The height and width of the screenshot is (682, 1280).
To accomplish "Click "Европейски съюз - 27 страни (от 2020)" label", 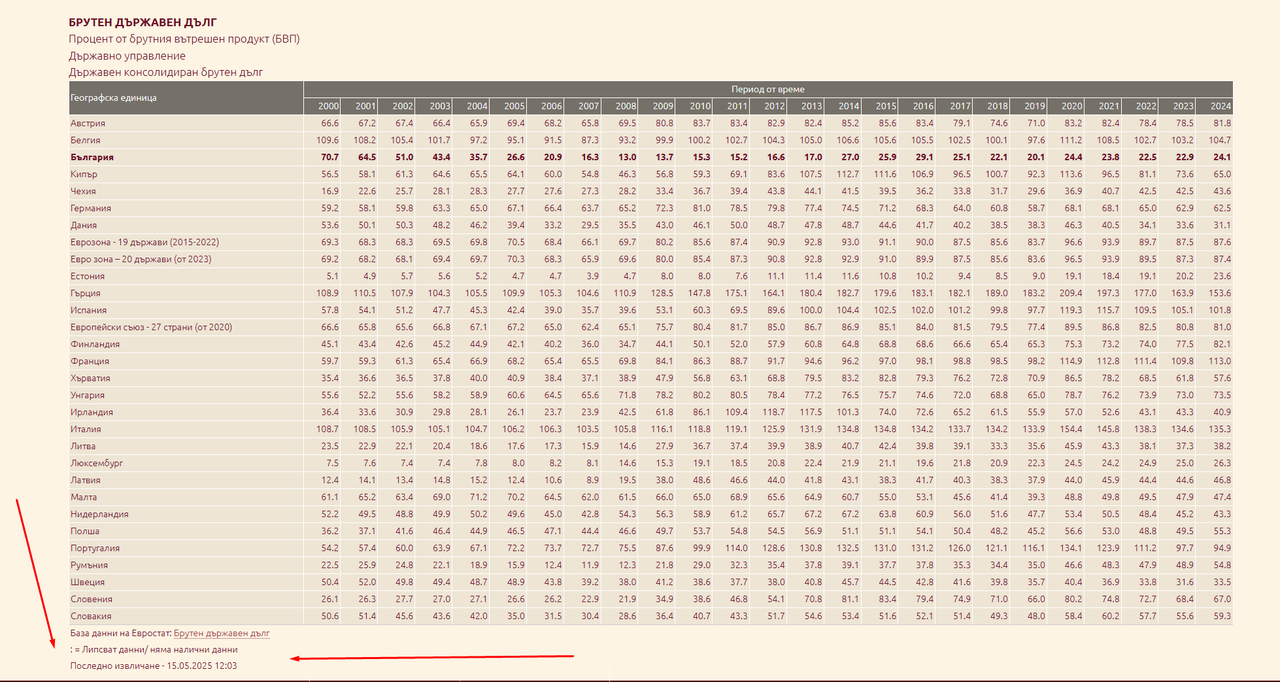I will point(152,327).
